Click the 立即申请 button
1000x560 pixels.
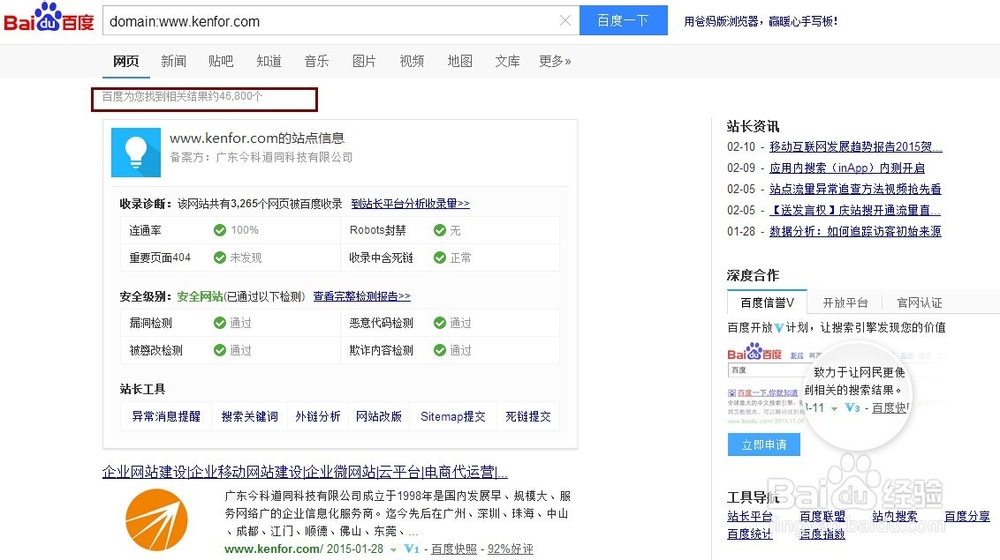point(763,445)
